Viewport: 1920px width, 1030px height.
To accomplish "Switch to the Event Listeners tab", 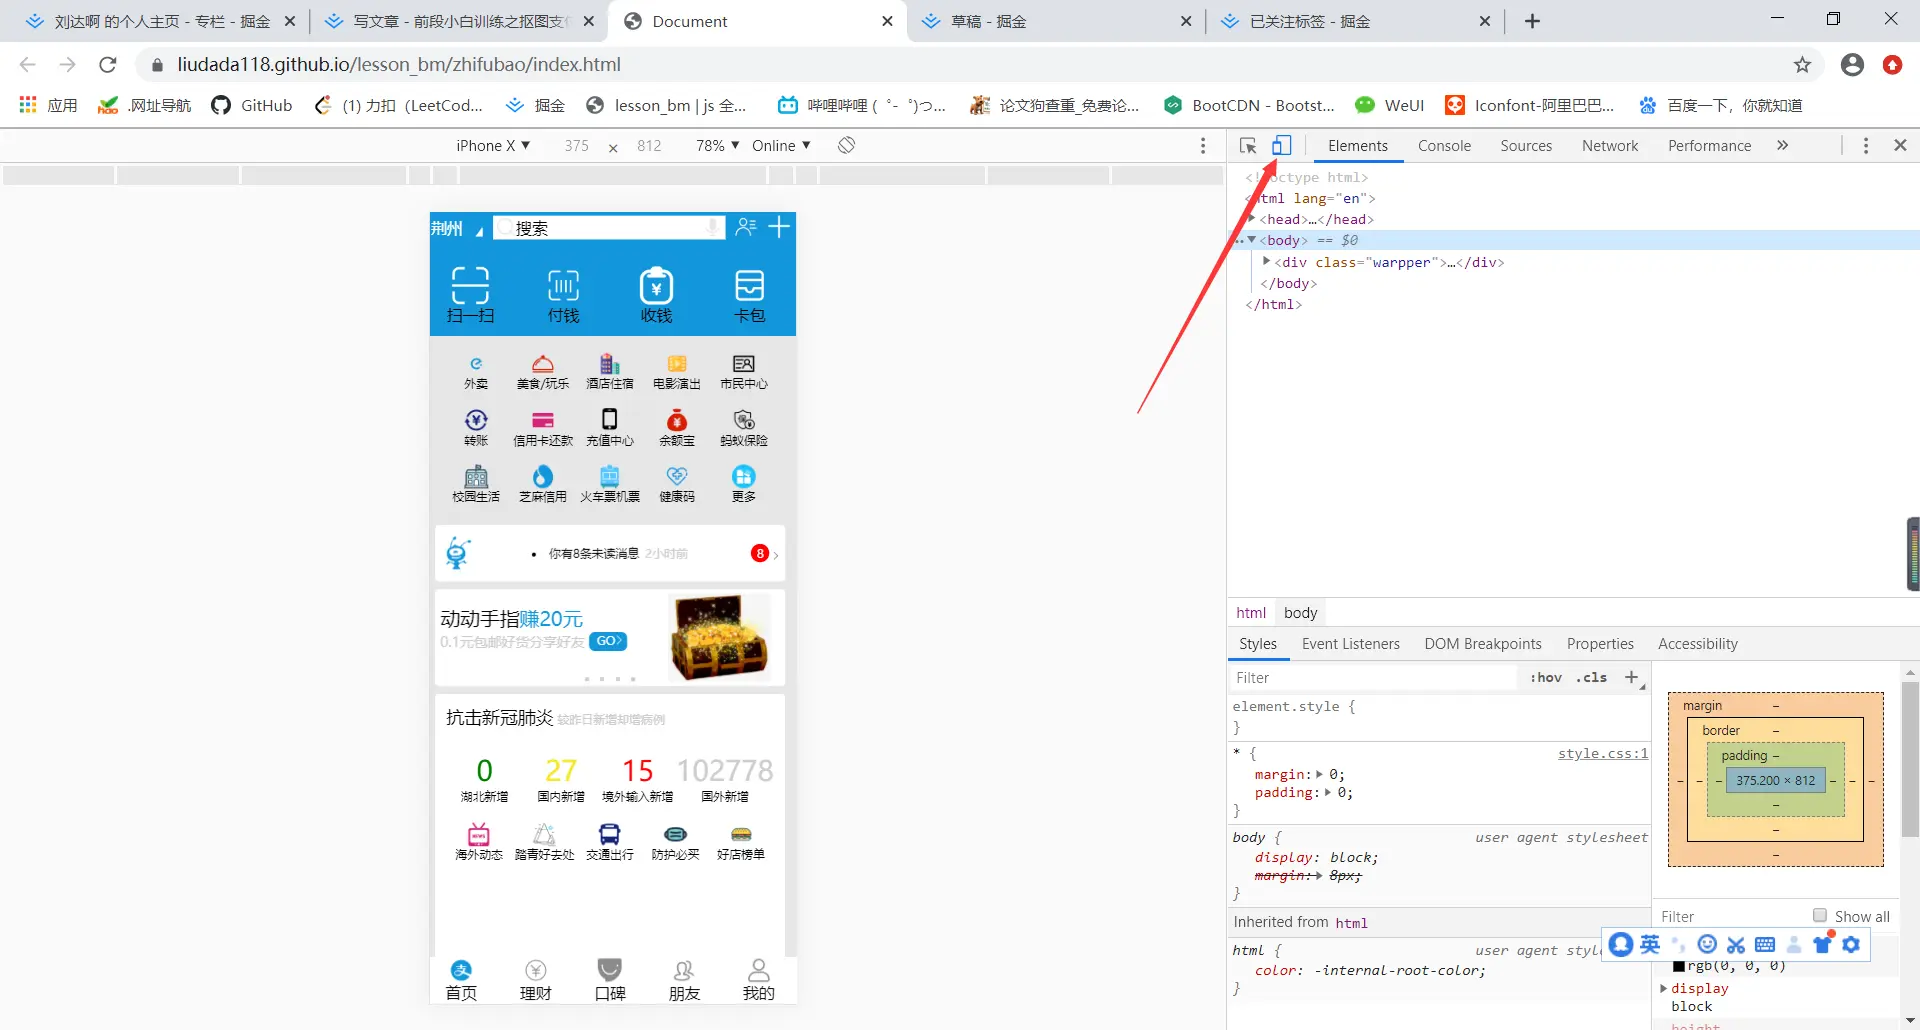I will pyautogui.click(x=1350, y=644).
